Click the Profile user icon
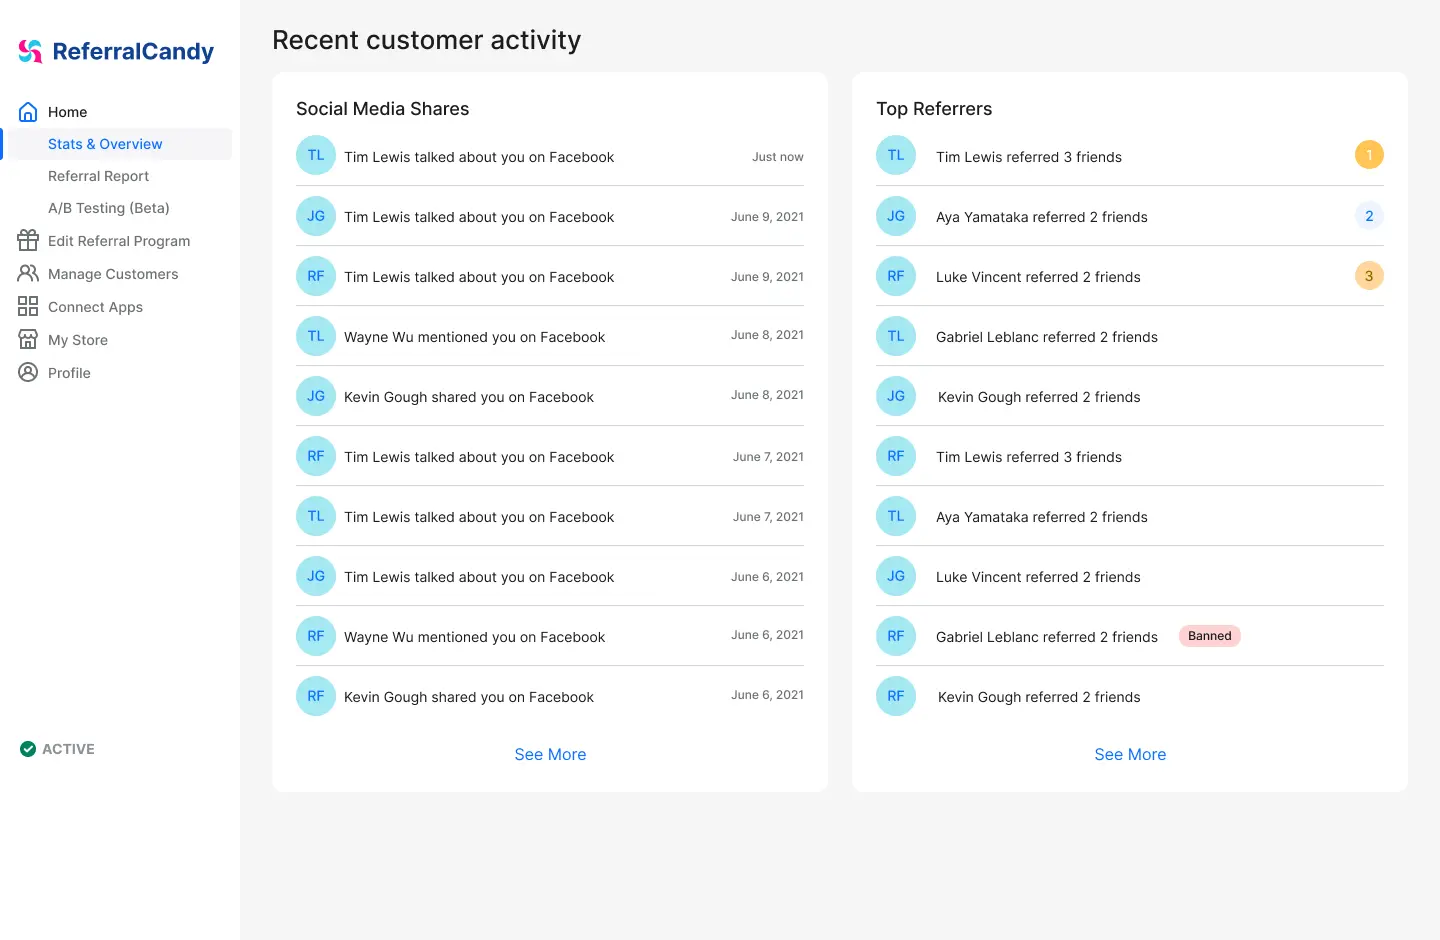The height and width of the screenshot is (940, 1440). [x=28, y=372]
